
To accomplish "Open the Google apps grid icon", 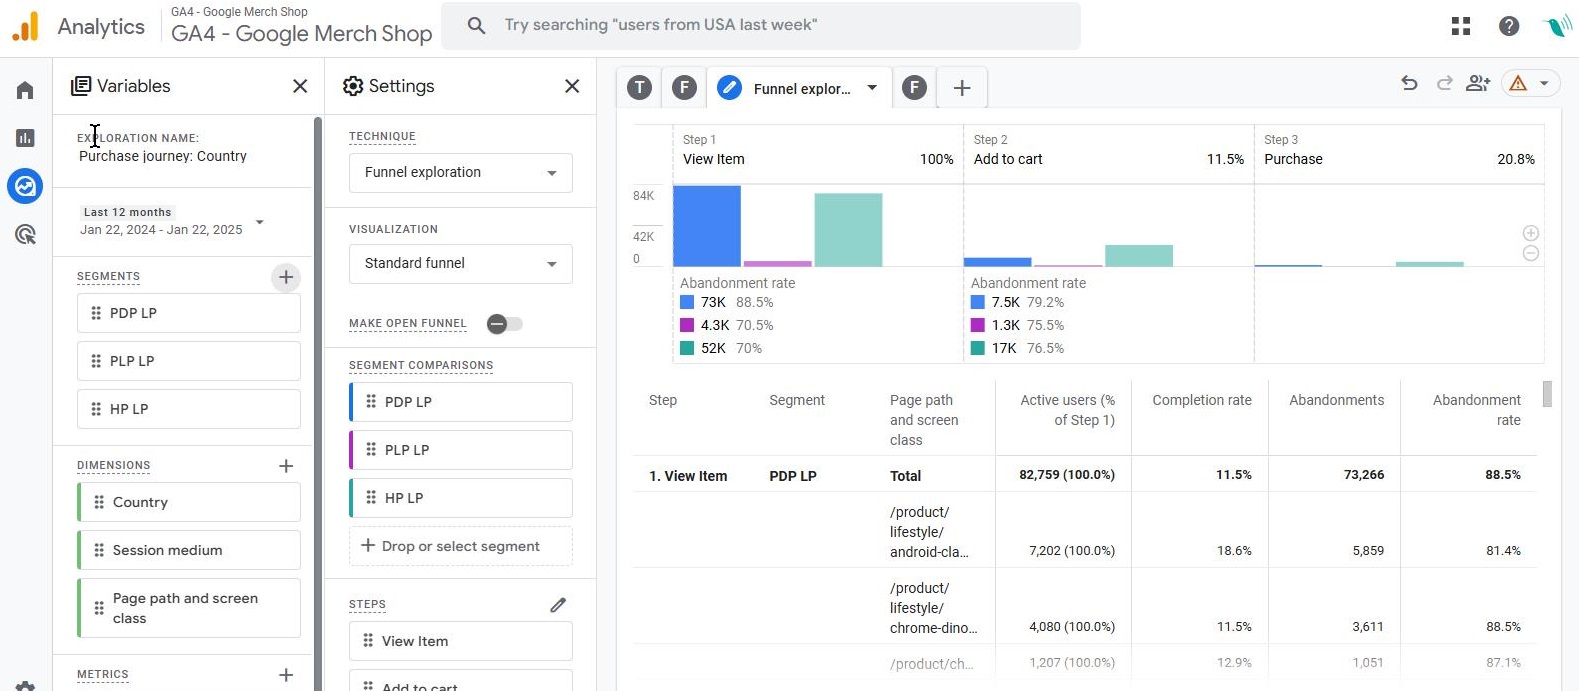I will 1461,26.
